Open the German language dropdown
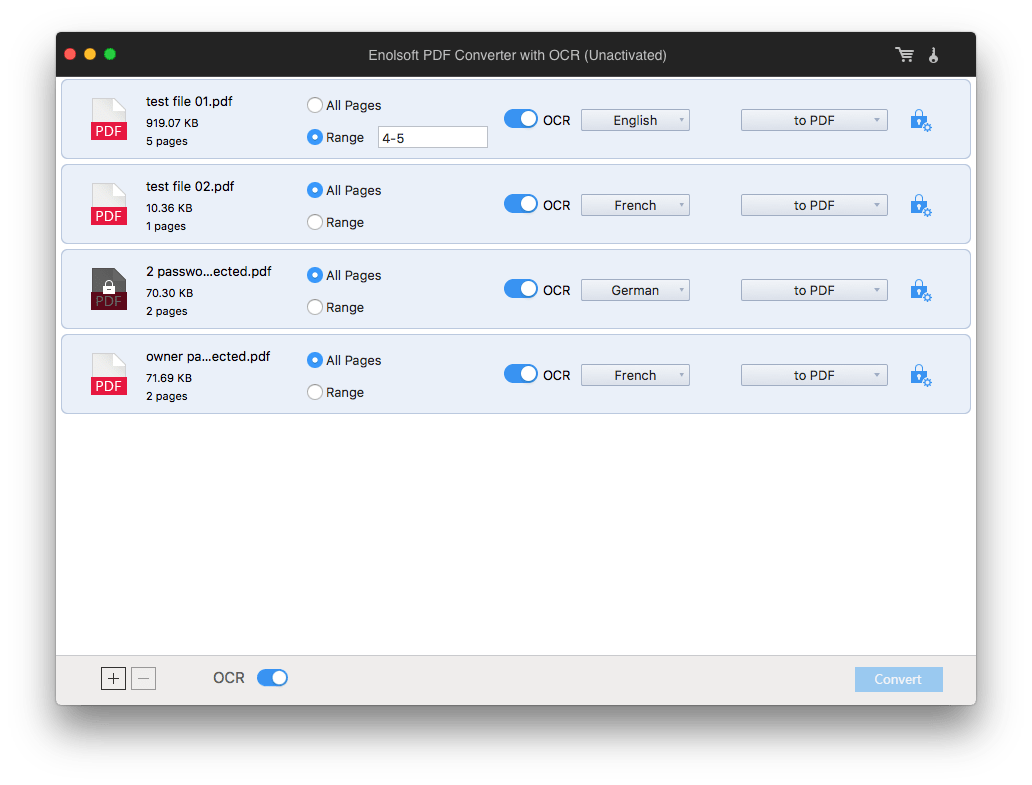The height and width of the screenshot is (785, 1032). click(635, 290)
